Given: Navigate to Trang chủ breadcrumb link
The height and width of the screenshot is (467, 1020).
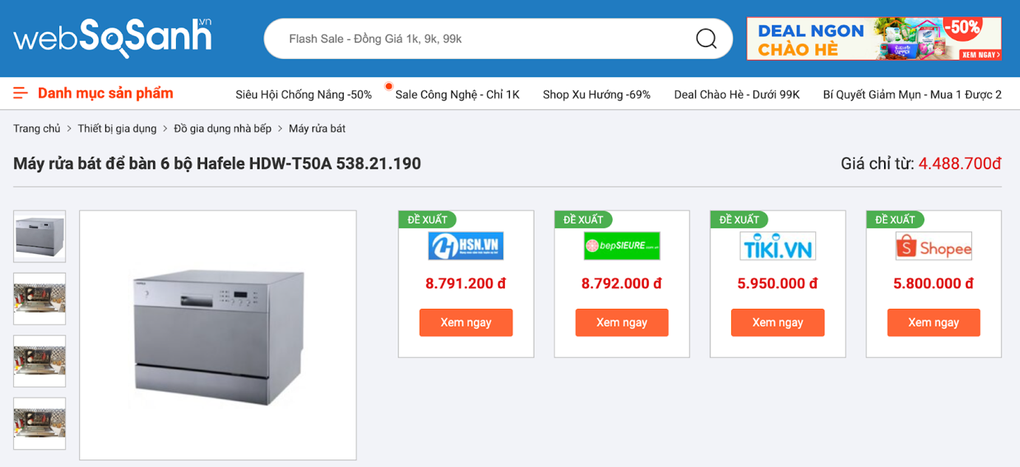Looking at the screenshot, I should [36, 129].
